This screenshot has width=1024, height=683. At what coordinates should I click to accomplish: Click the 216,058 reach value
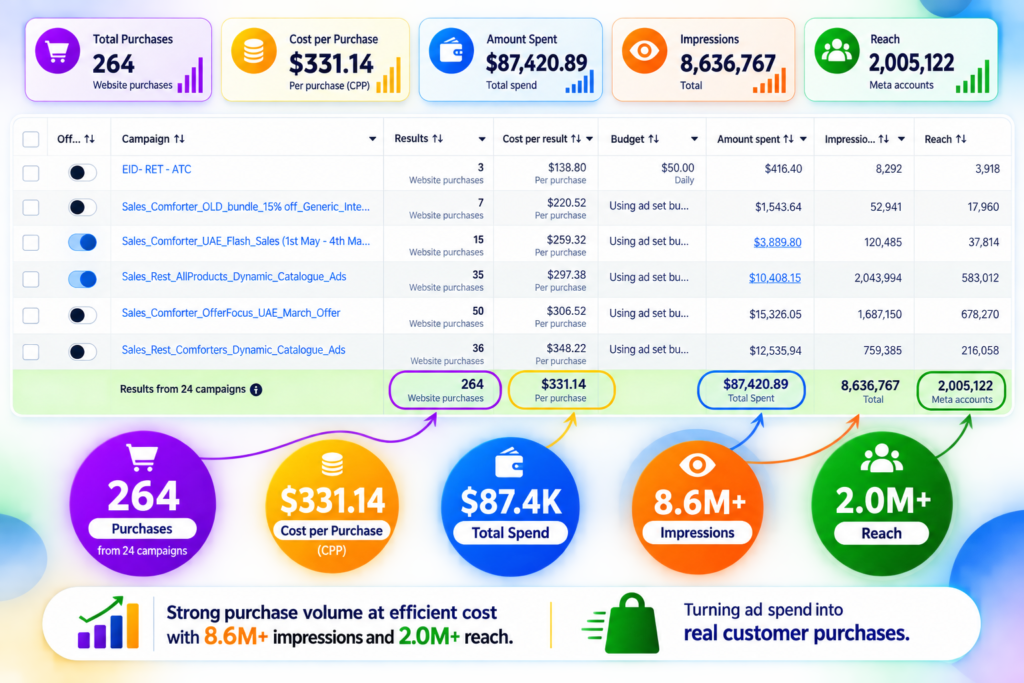click(980, 351)
